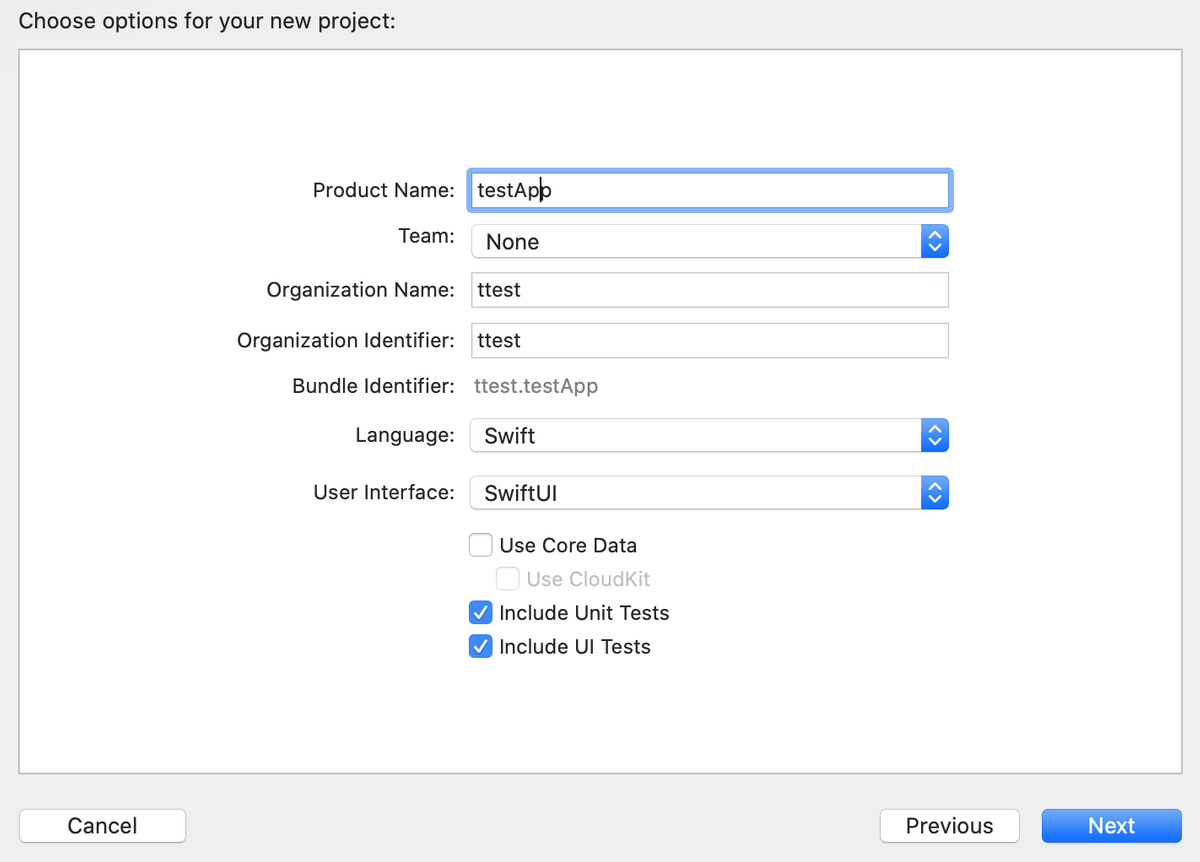
Task: Click the Use Core Data label
Action: [x=568, y=546]
